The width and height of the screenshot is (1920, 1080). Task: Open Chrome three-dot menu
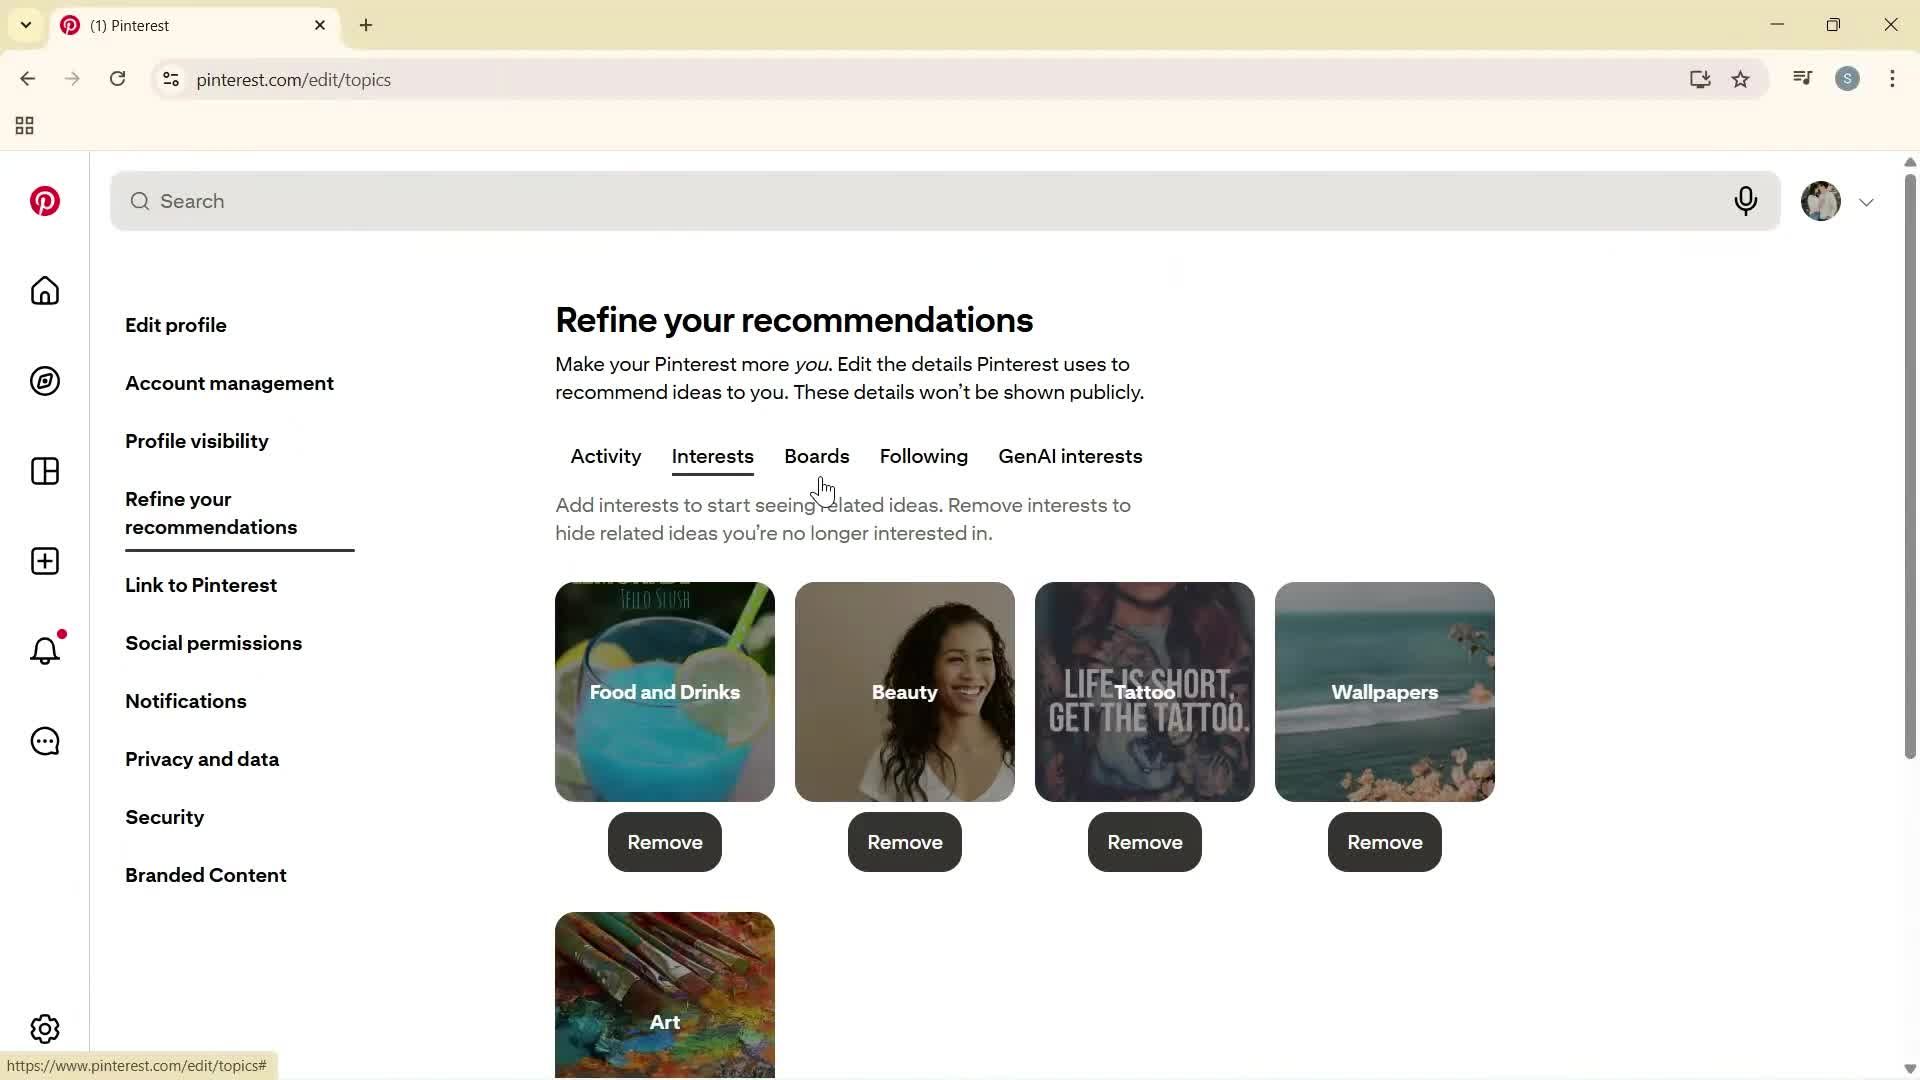click(1892, 79)
